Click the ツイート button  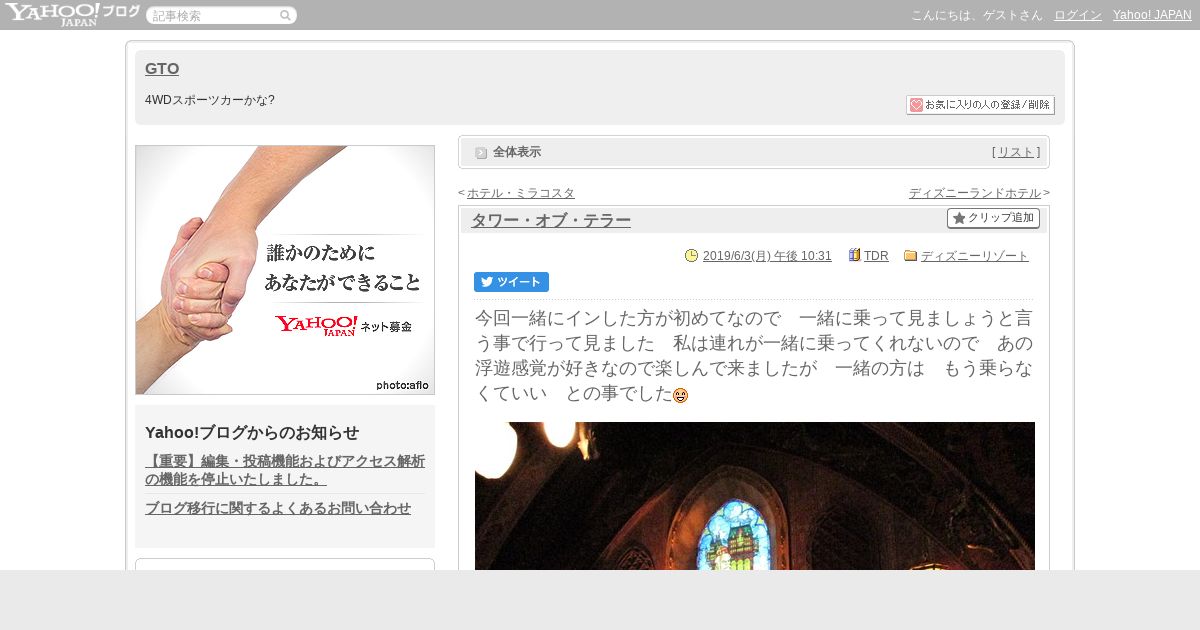click(x=511, y=282)
